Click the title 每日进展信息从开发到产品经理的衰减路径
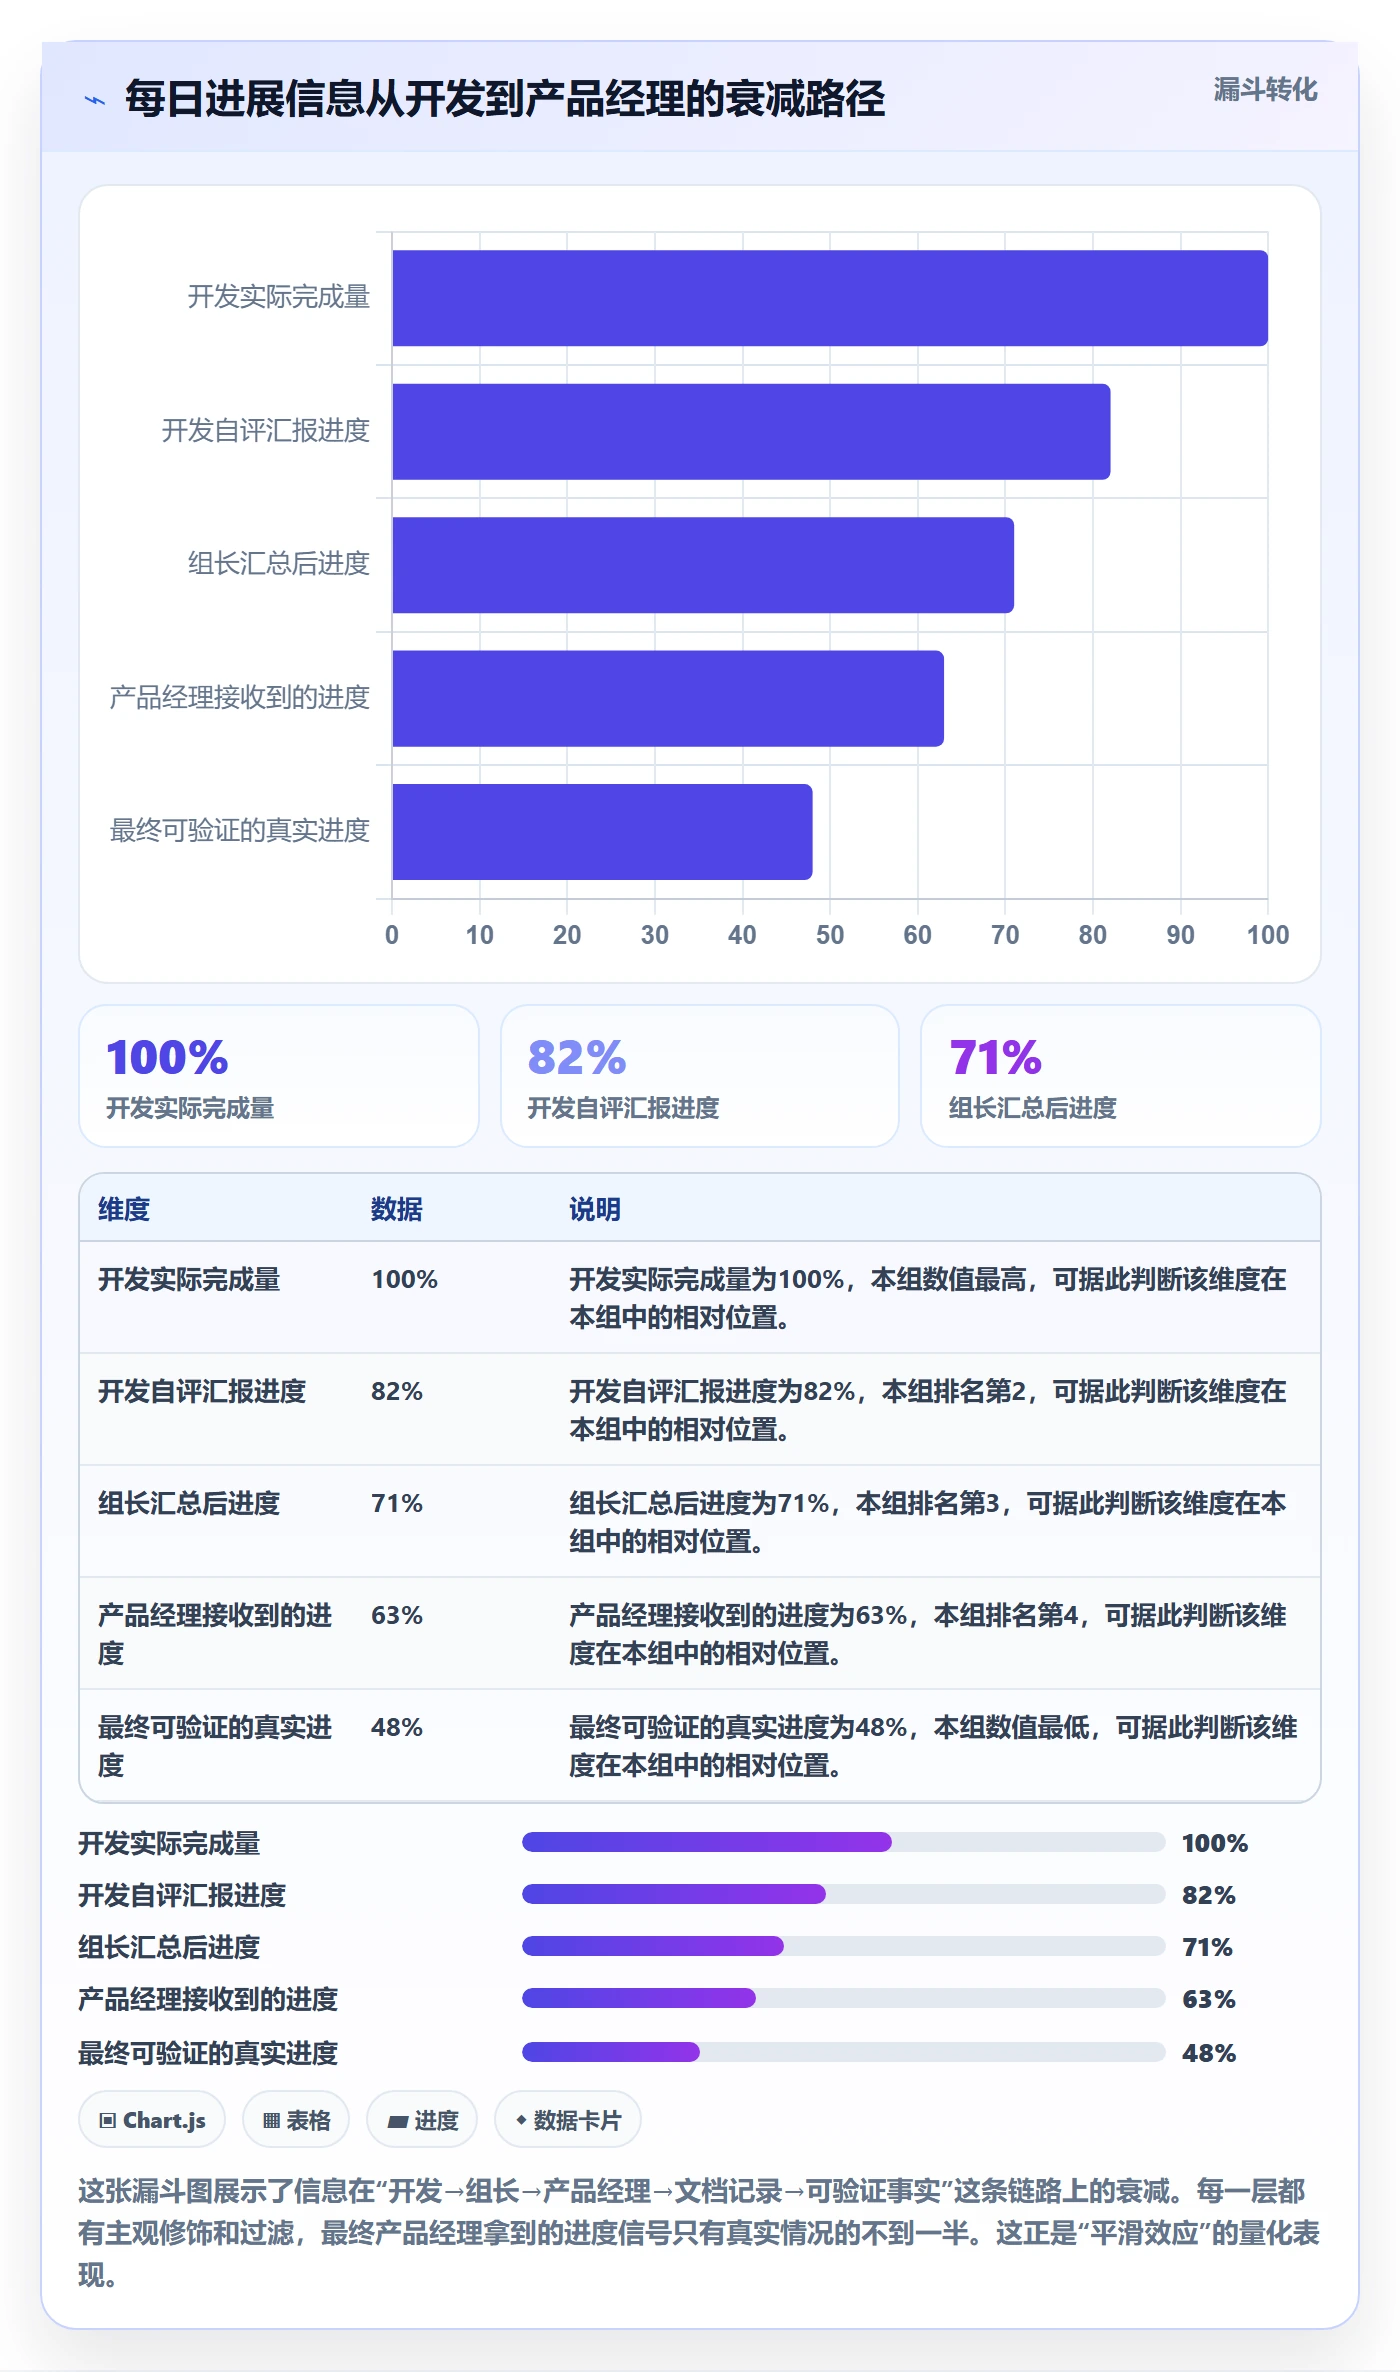The width and height of the screenshot is (1400, 2372). (x=505, y=99)
